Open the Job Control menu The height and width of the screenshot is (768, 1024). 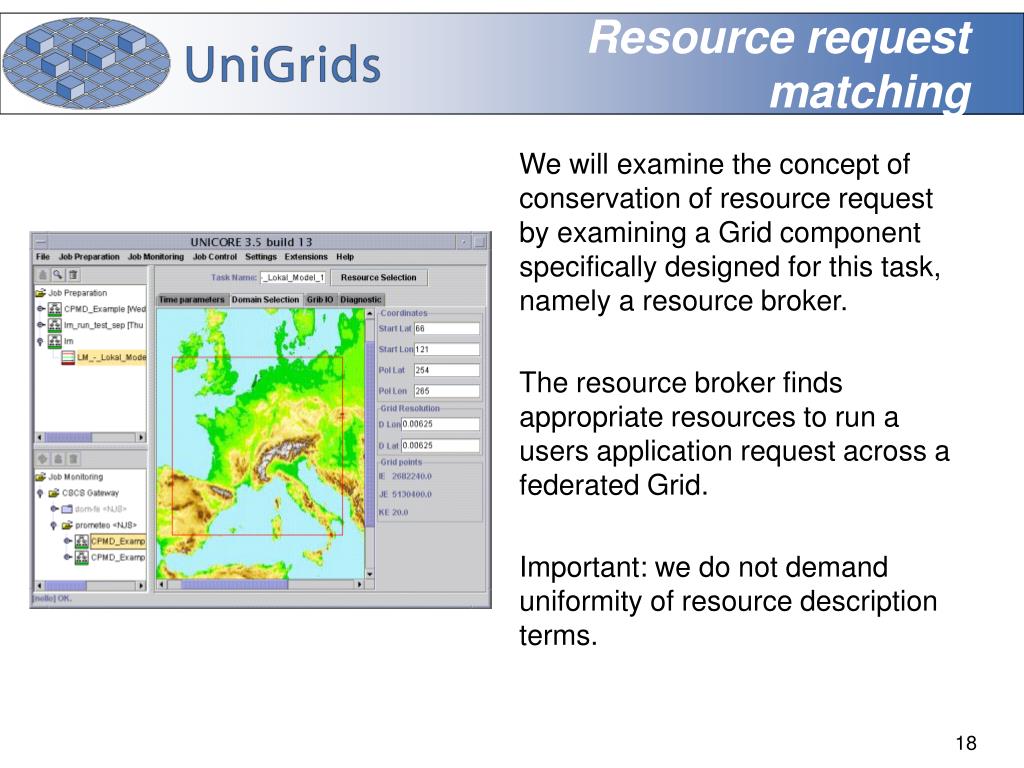pyautogui.click(x=215, y=257)
